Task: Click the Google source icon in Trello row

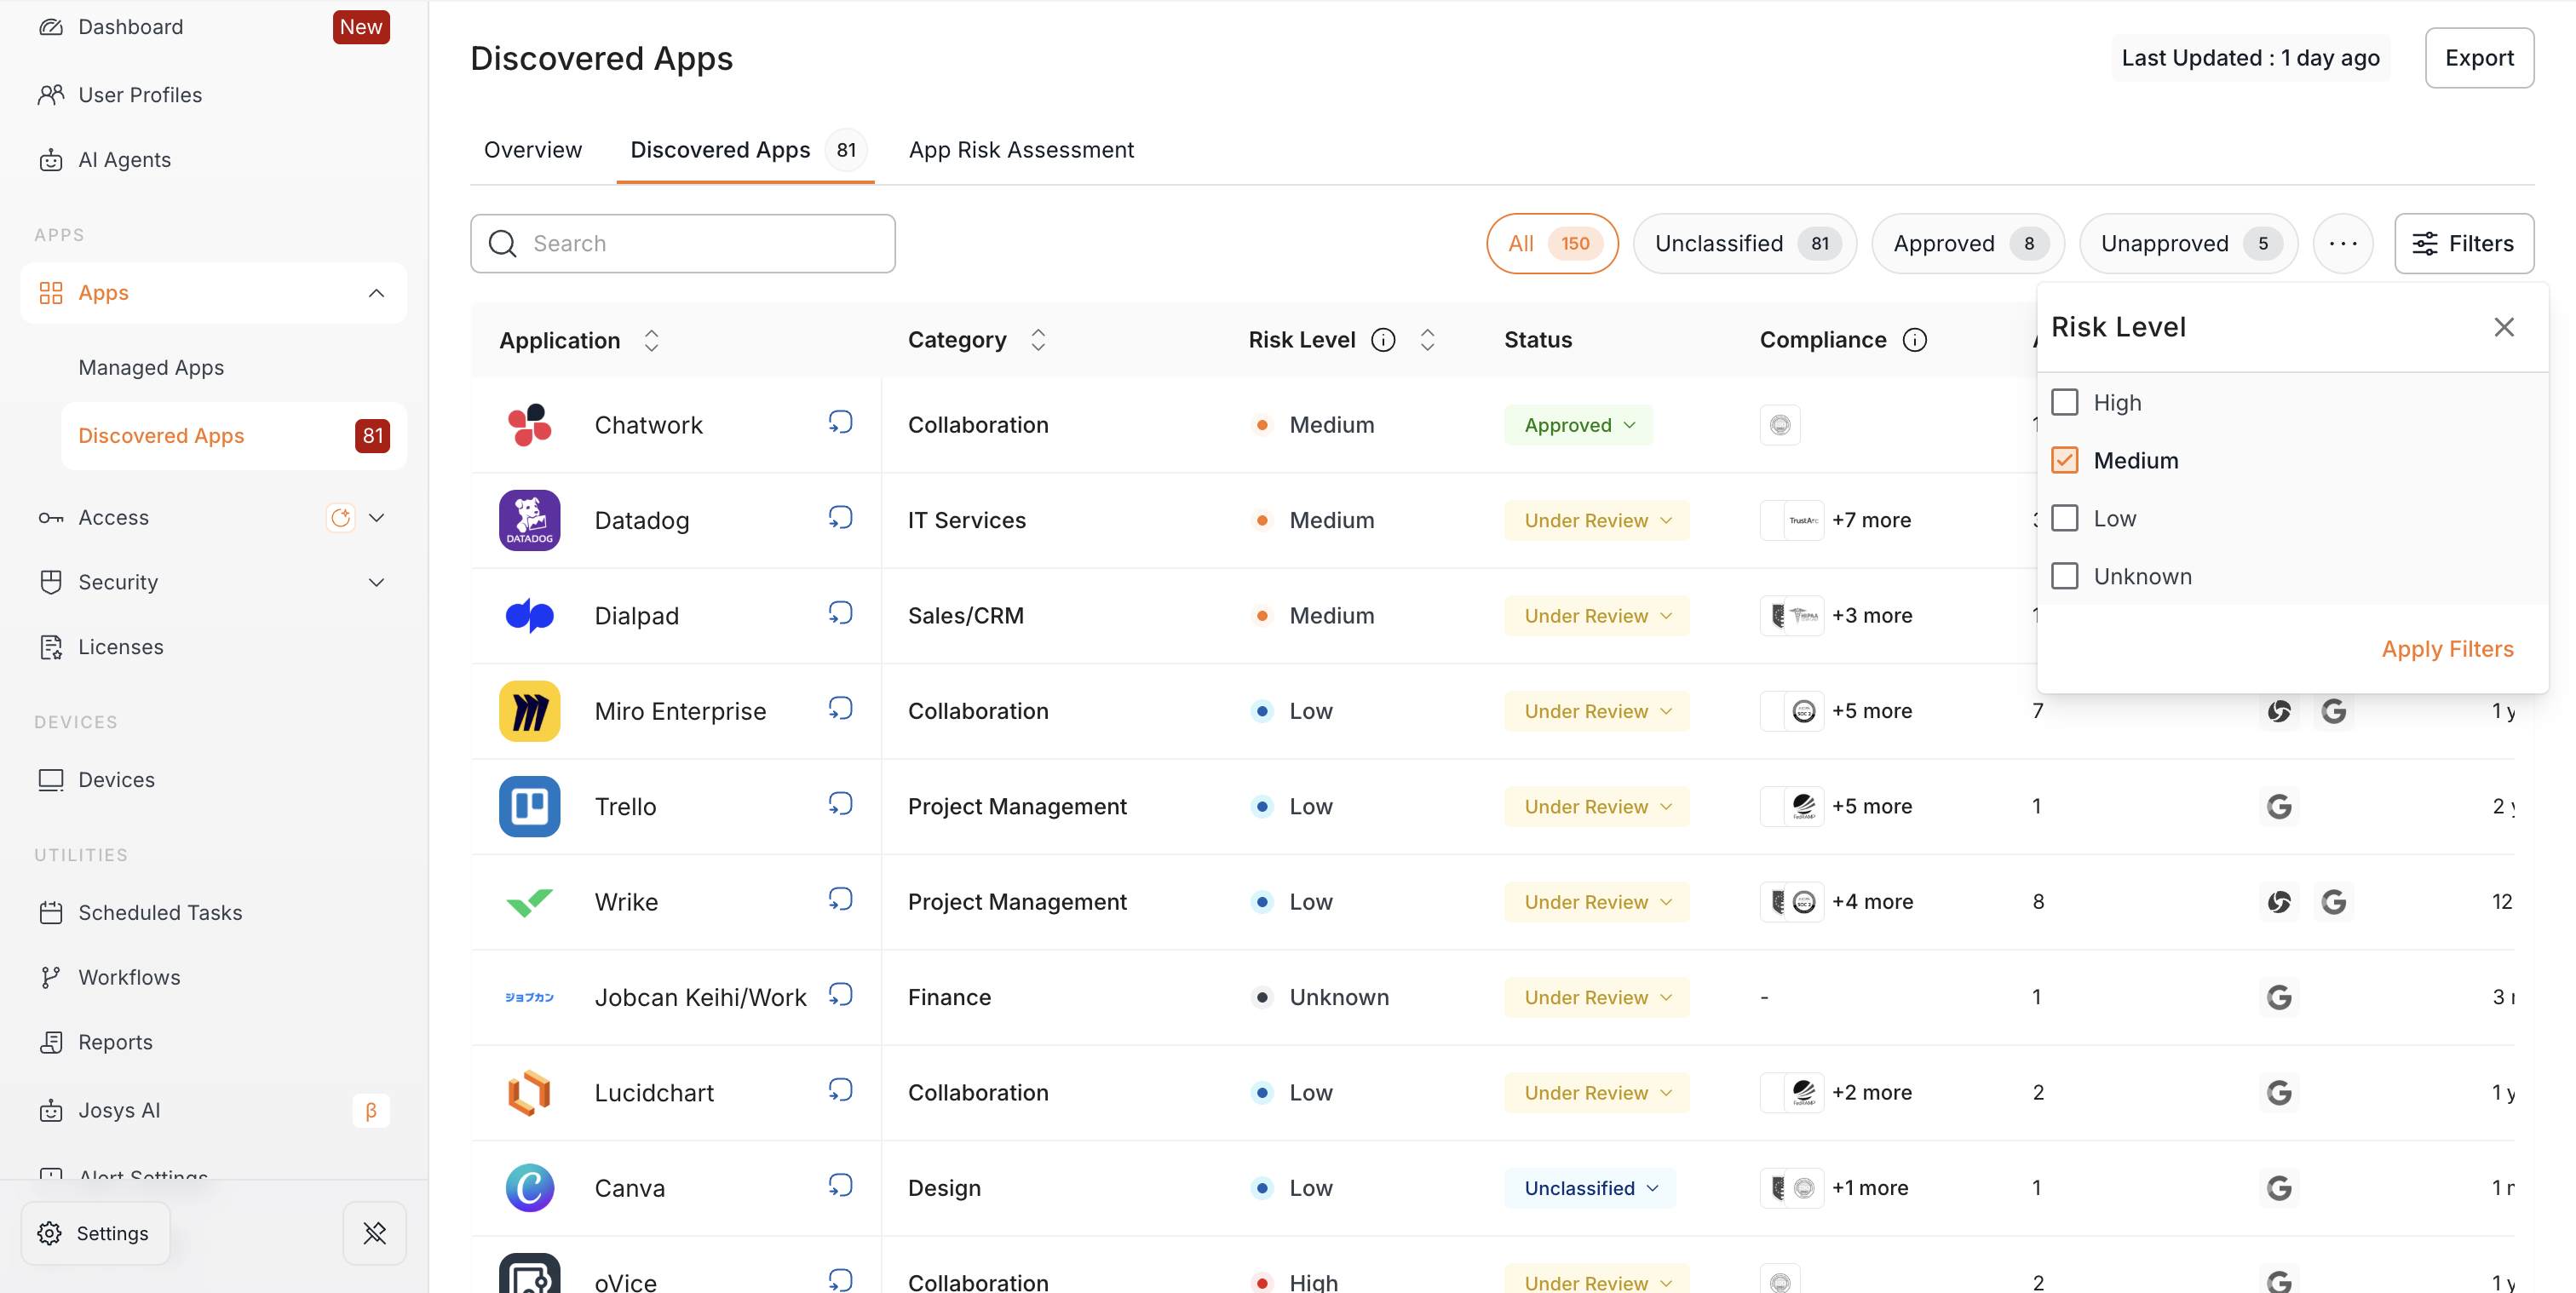Action: (x=2279, y=806)
